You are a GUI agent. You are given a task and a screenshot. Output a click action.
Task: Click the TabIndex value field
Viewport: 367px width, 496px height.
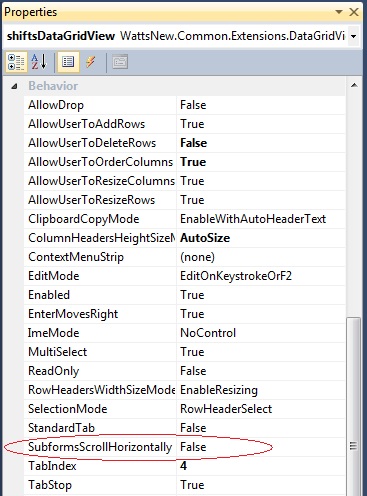click(x=261, y=466)
